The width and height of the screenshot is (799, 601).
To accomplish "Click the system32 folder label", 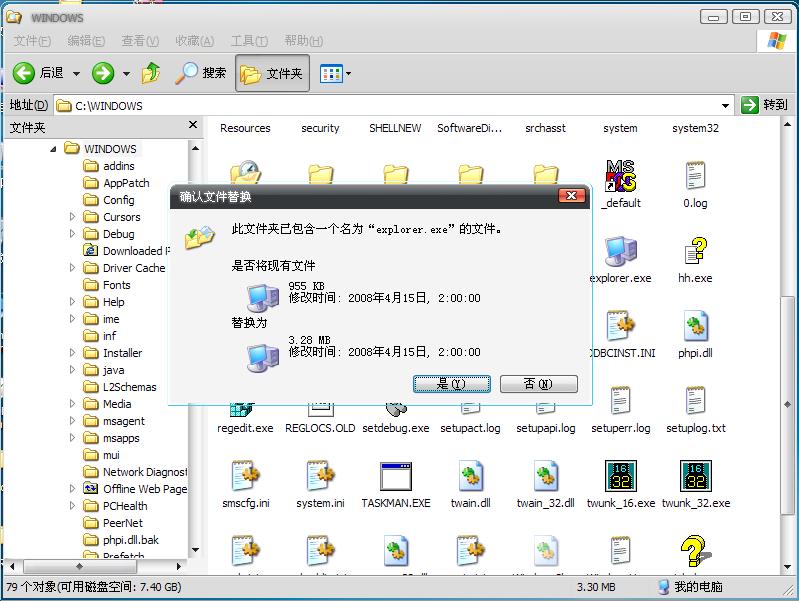I will point(695,128).
